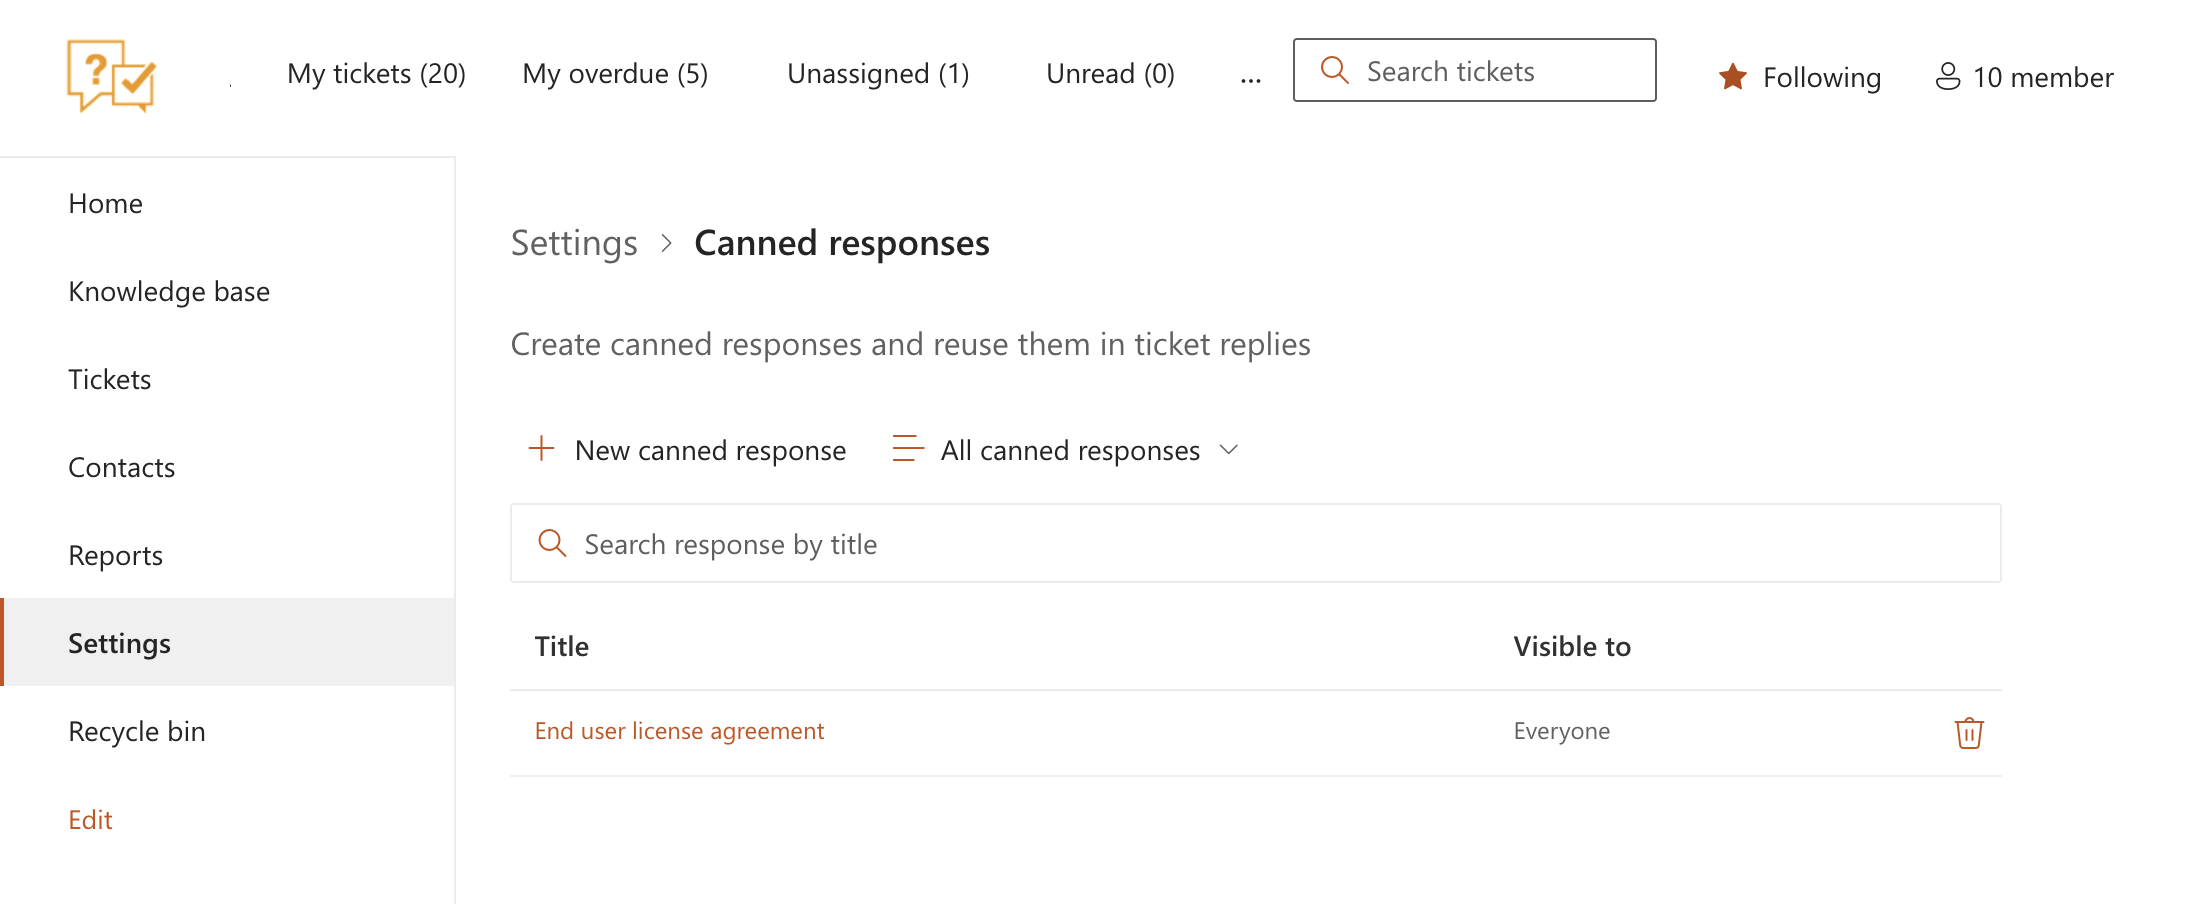
Task: Open the more options ellipsis in top bar
Action: coord(1250,76)
